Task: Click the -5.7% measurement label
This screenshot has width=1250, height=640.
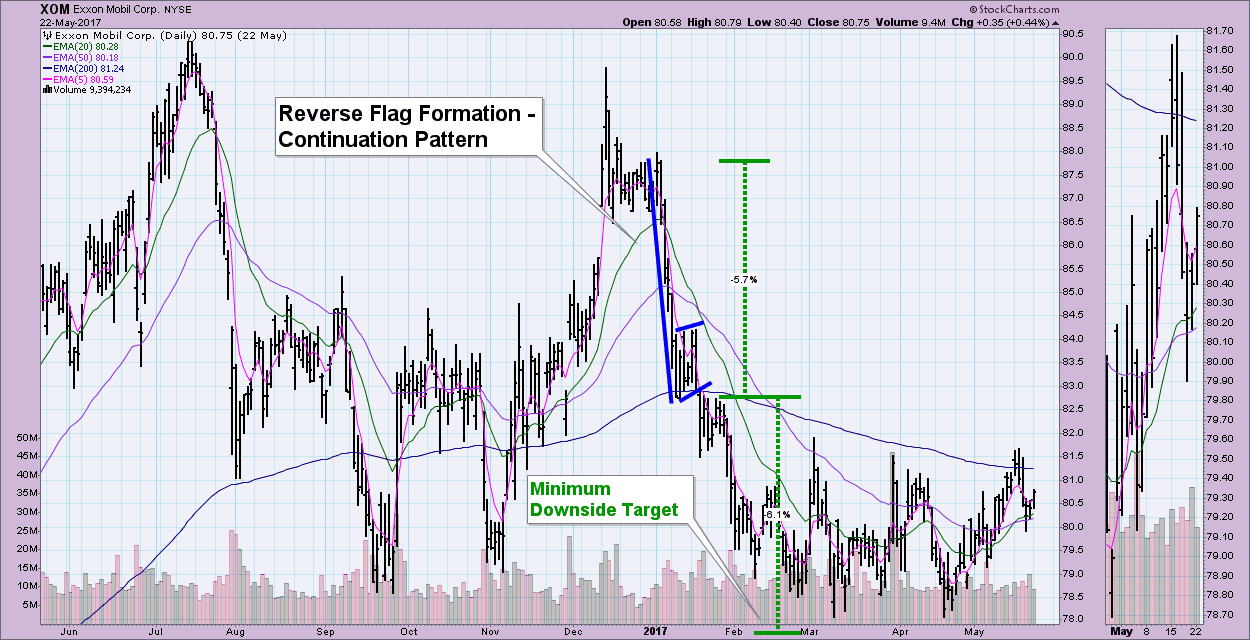Action: [743, 279]
